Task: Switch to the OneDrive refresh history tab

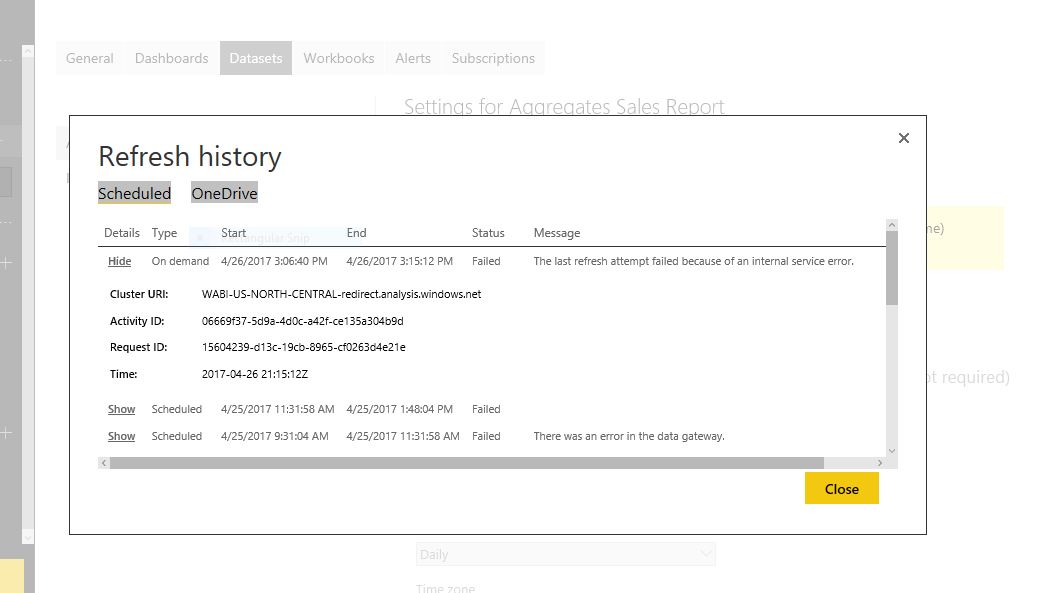Action: tap(224, 193)
